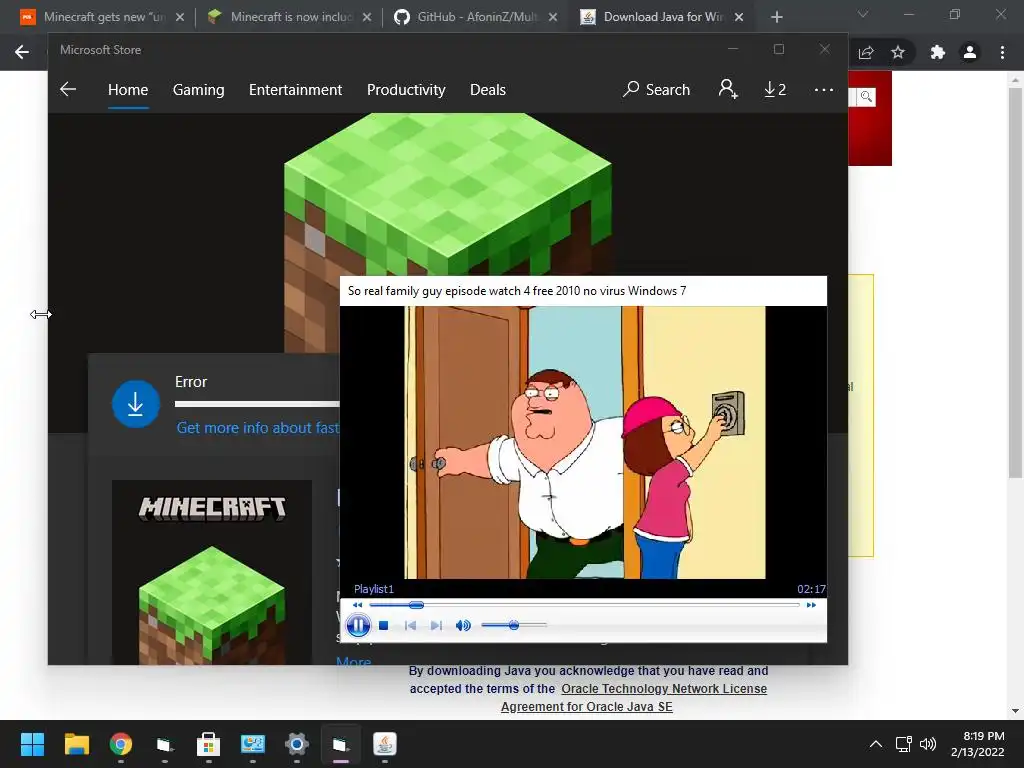Close the Download Java for Windows tab

click(x=739, y=17)
